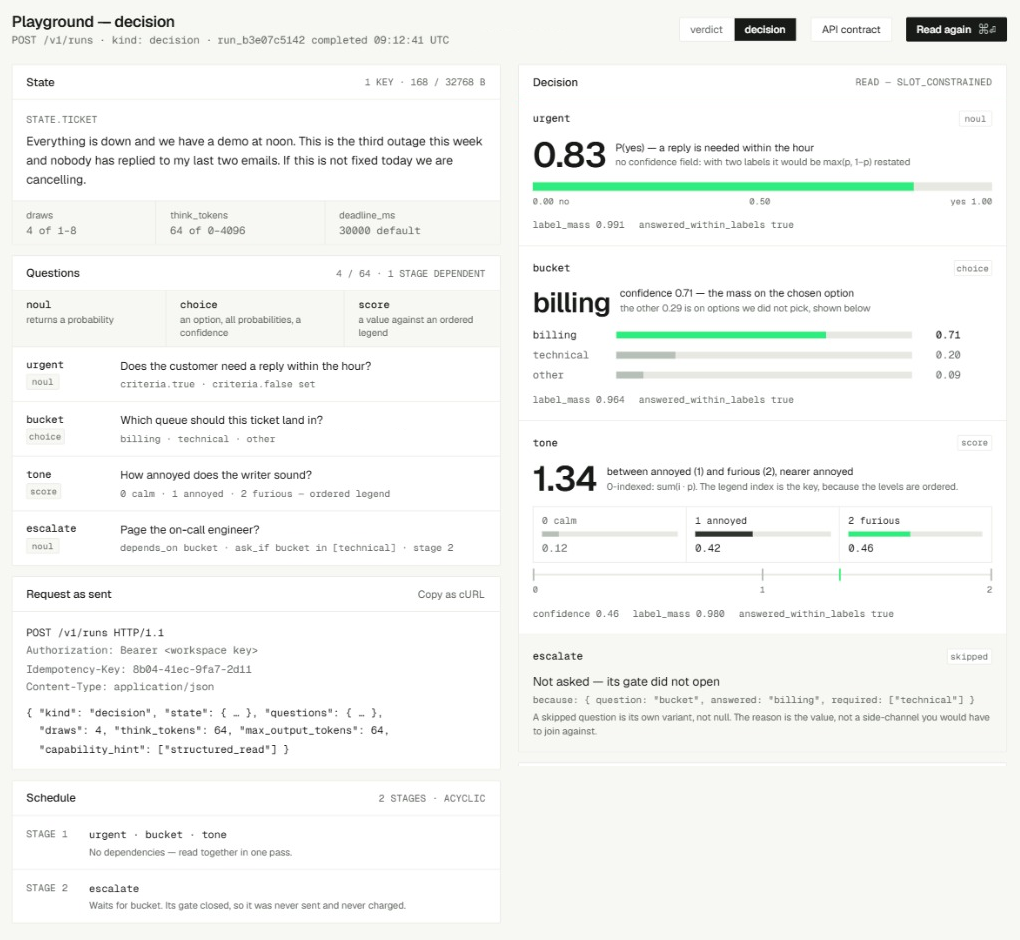
Task: Click the score type column header
Action: (422, 318)
